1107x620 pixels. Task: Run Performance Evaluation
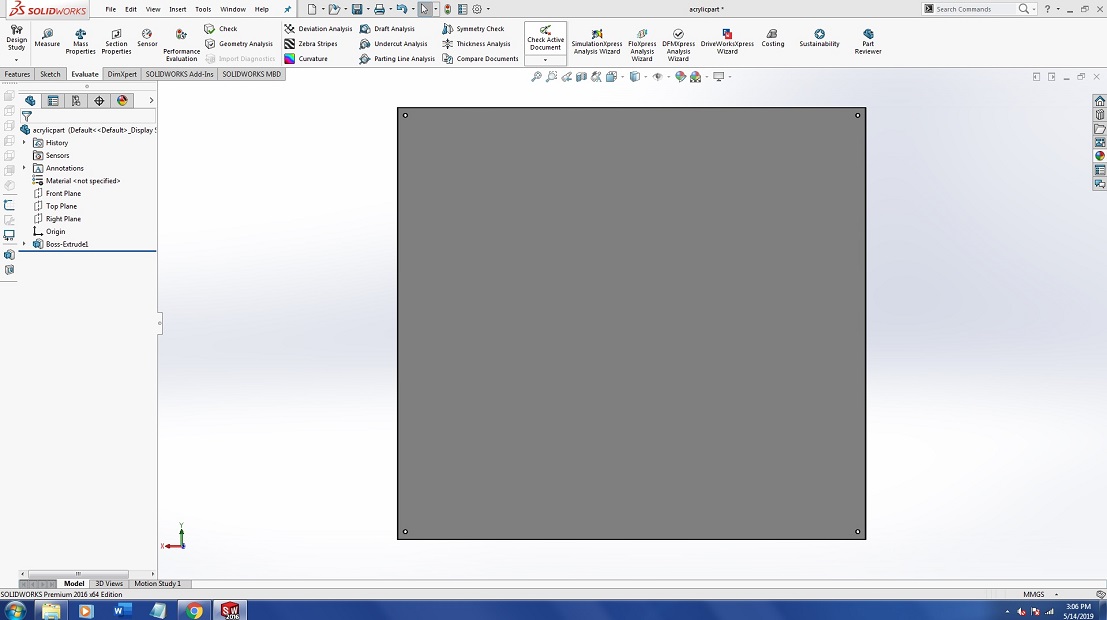click(x=181, y=45)
